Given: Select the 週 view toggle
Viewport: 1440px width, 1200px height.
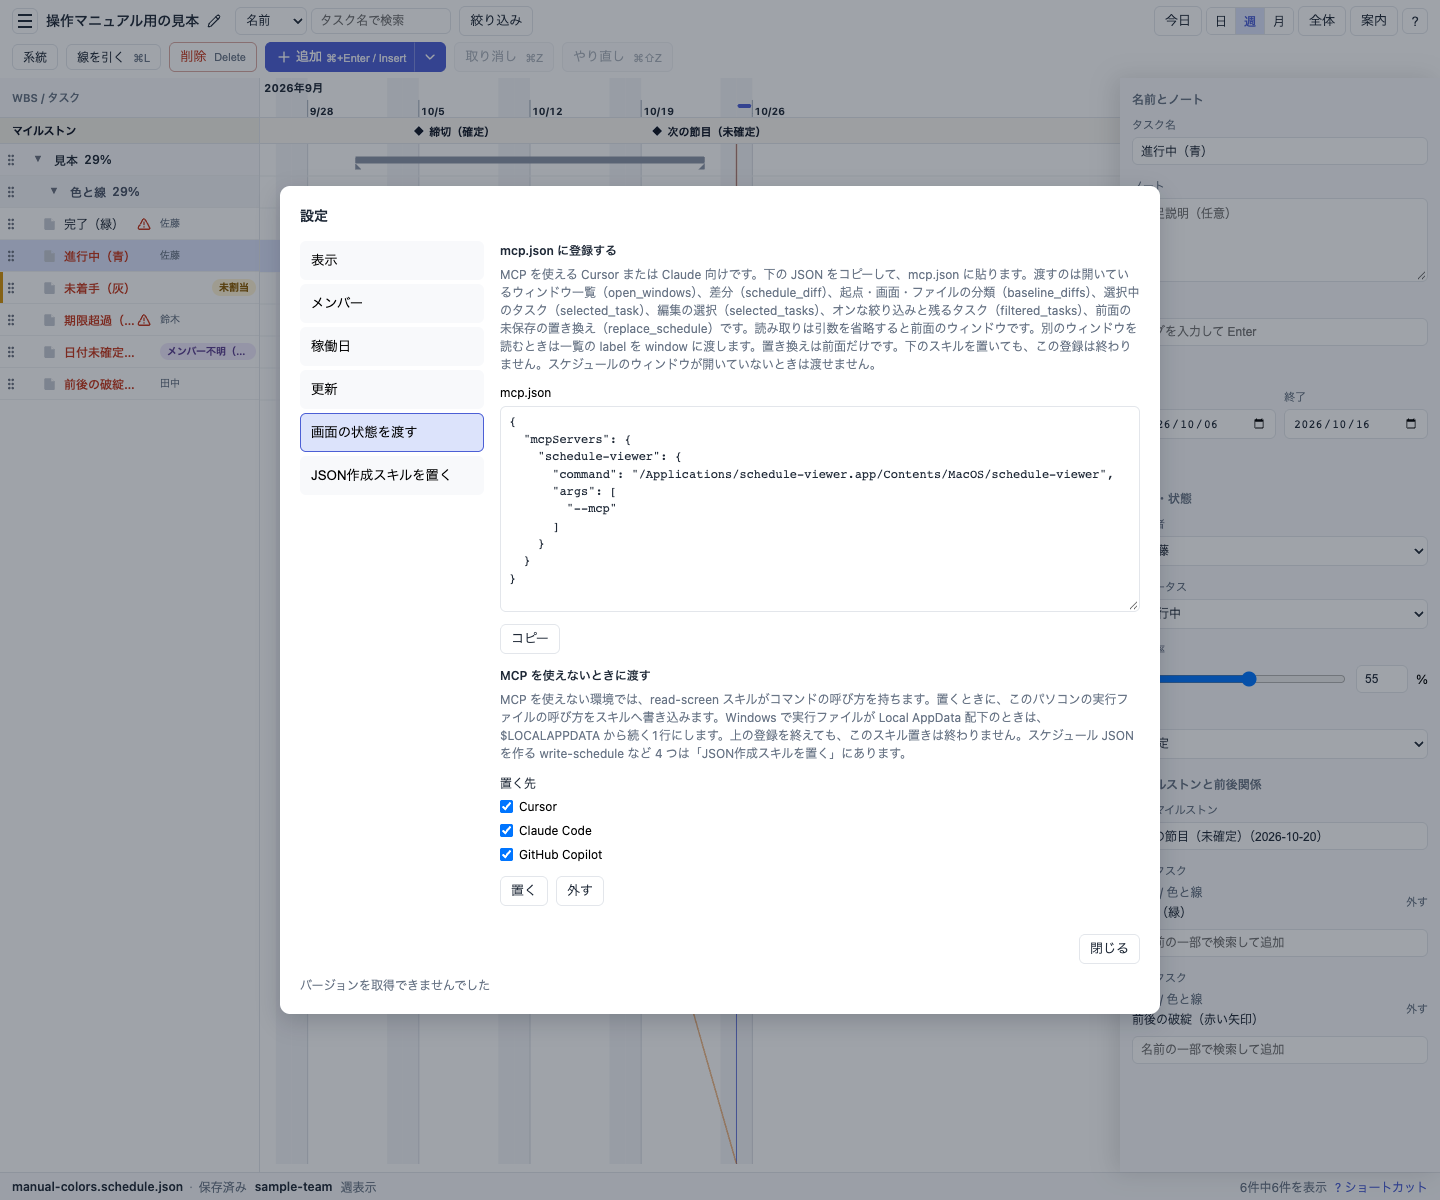Looking at the screenshot, I should tap(1250, 21).
